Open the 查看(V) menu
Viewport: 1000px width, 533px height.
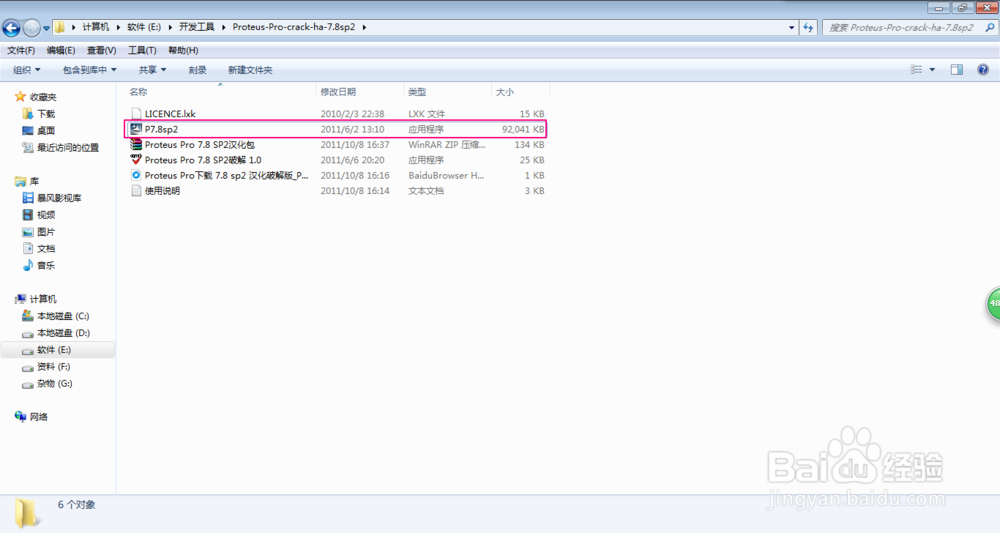pyautogui.click(x=101, y=50)
